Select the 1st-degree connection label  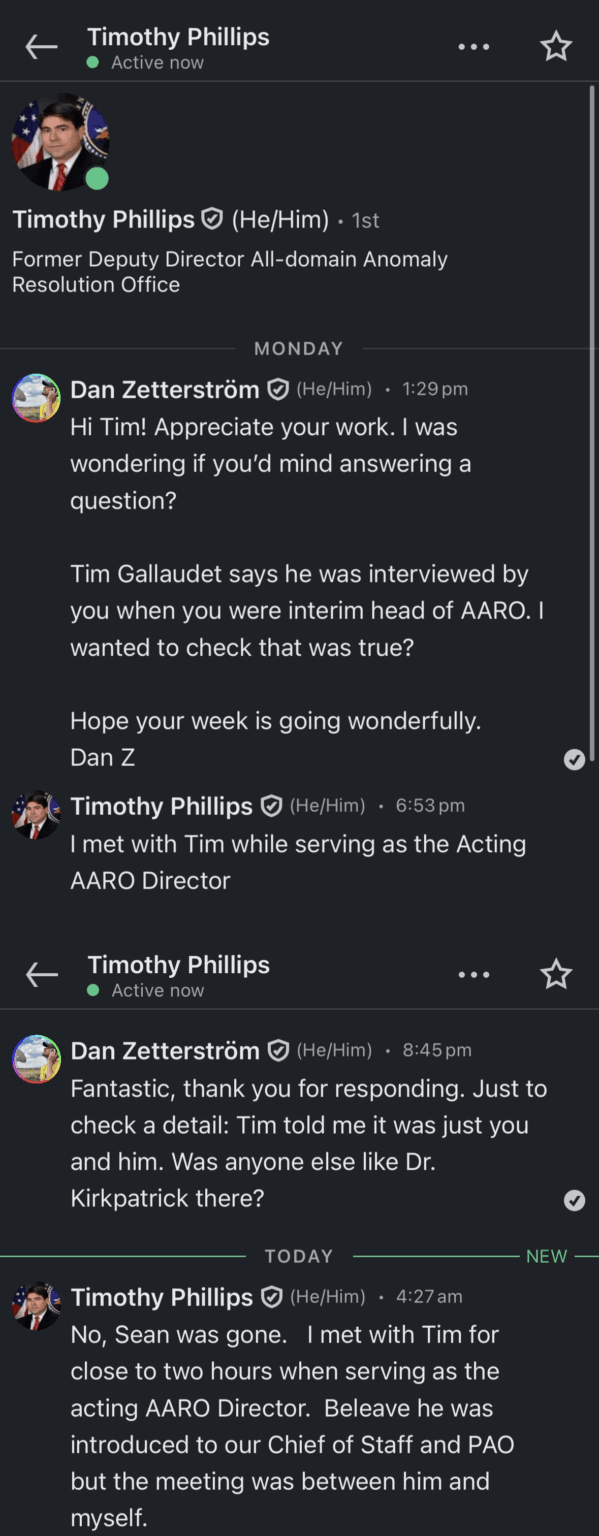pyautogui.click(x=365, y=220)
